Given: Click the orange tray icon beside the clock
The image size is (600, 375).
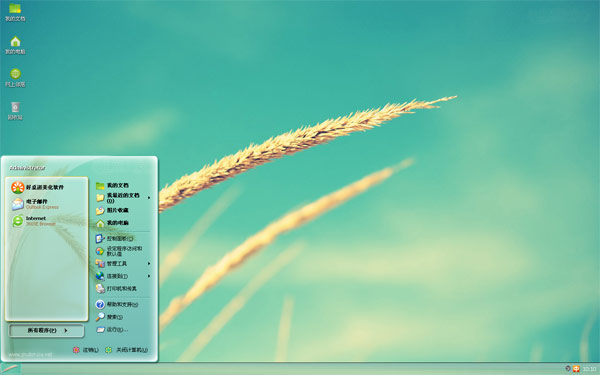Looking at the screenshot, I should point(576,369).
